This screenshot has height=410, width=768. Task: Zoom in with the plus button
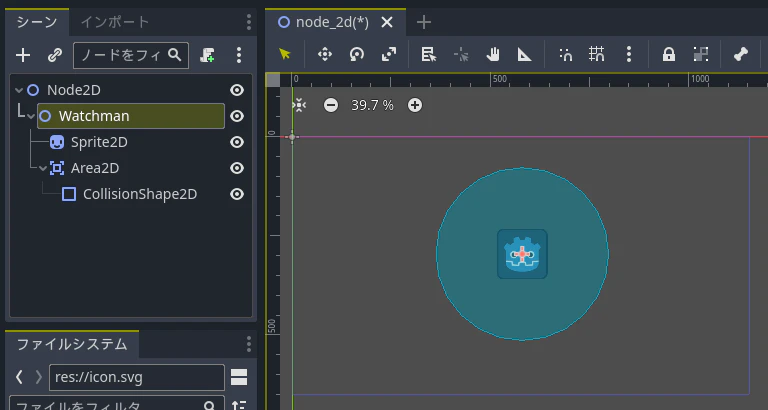[415, 105]
